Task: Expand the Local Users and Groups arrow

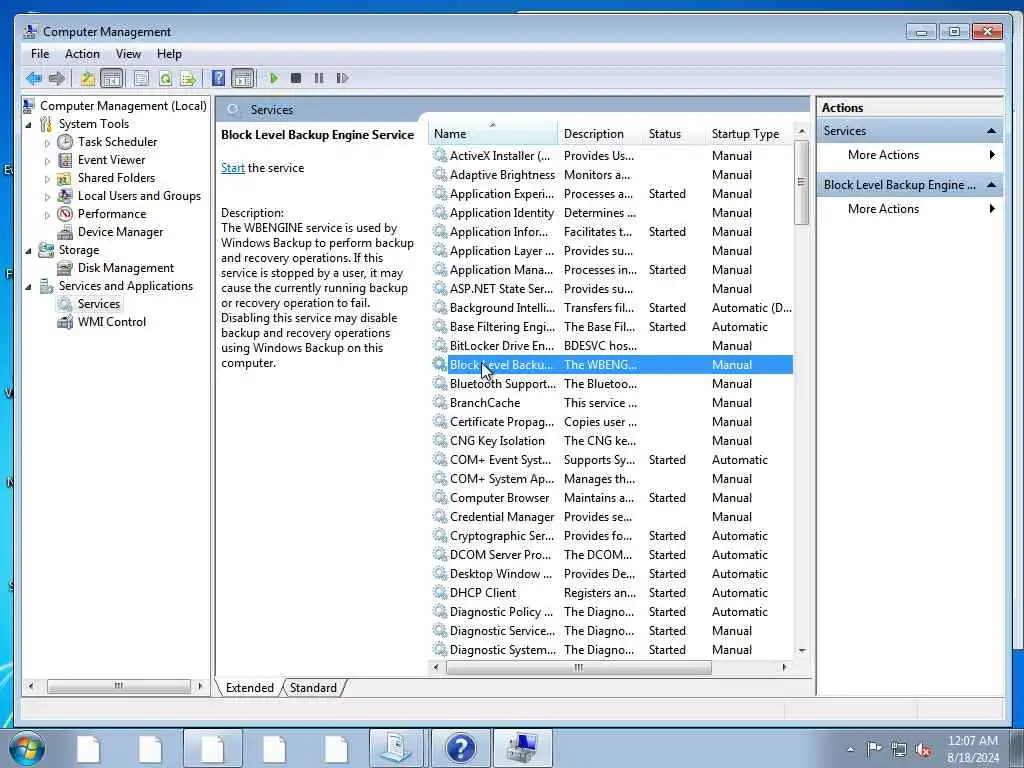Action: [47, 197]
